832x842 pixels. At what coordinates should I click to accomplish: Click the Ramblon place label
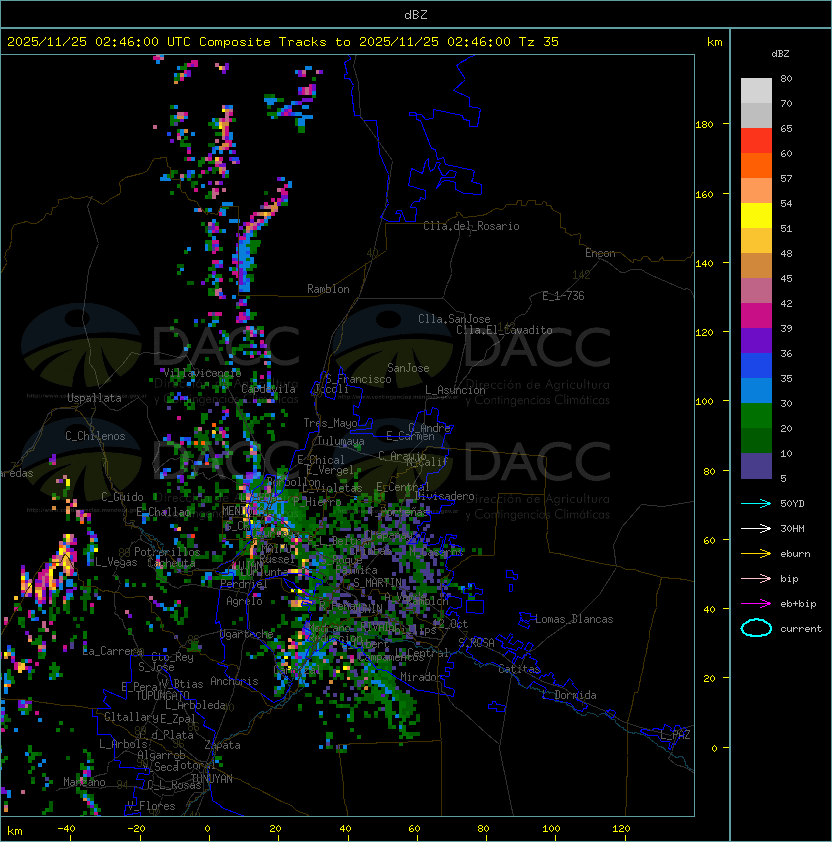click(328, 289)
